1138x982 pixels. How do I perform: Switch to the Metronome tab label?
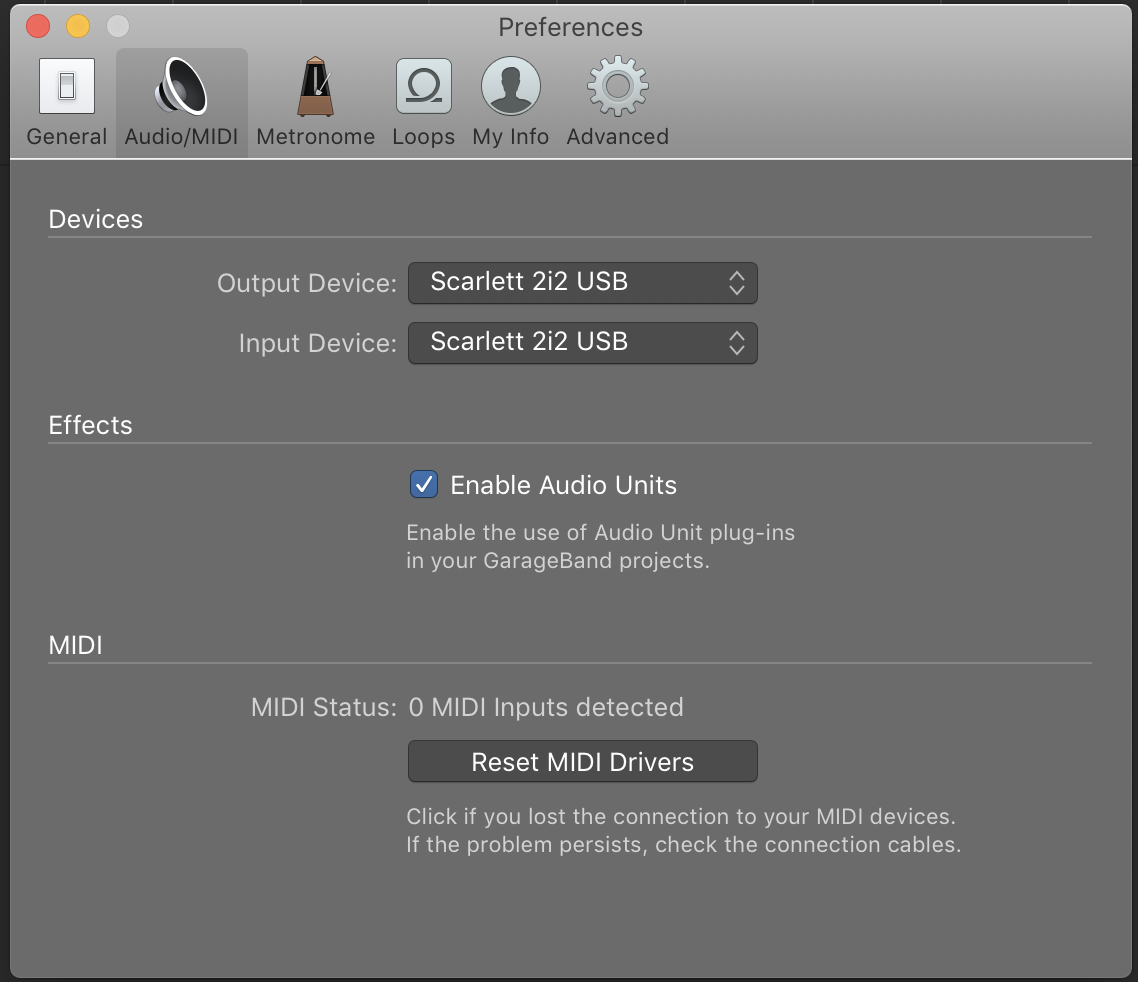pos(315,137)
